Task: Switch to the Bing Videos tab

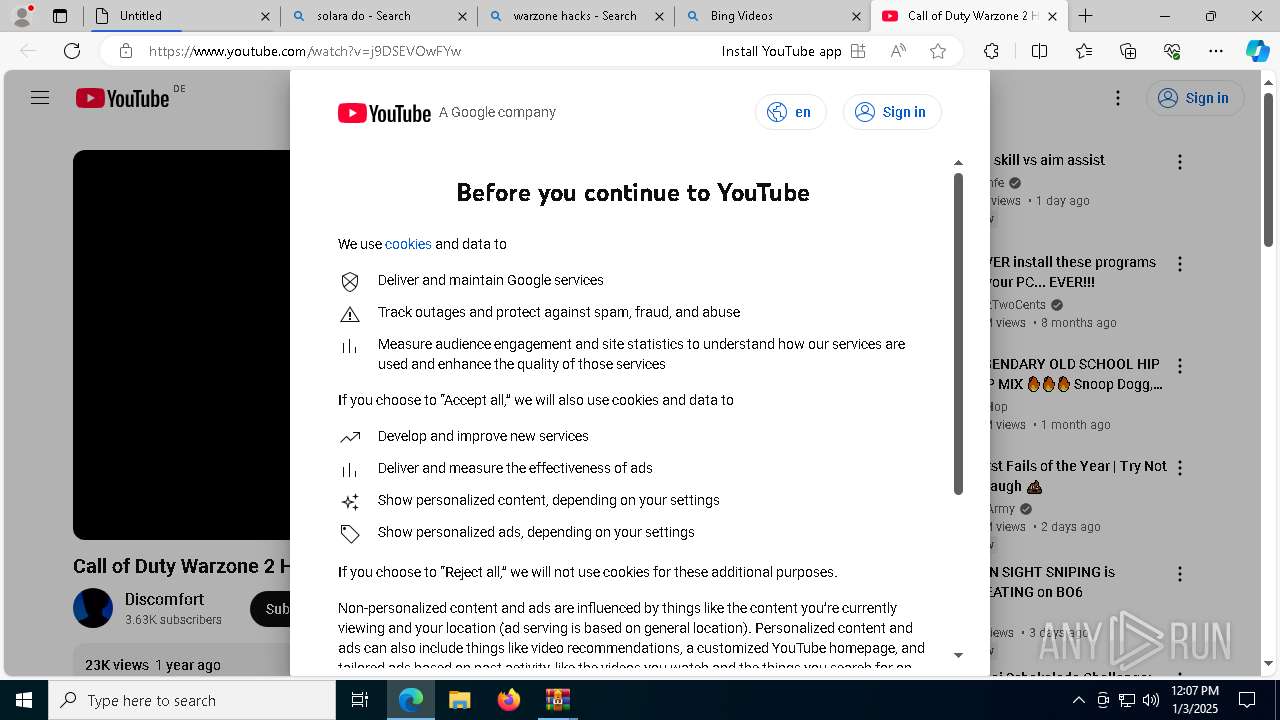Action: pyautogui.click(x=770, y=16)
